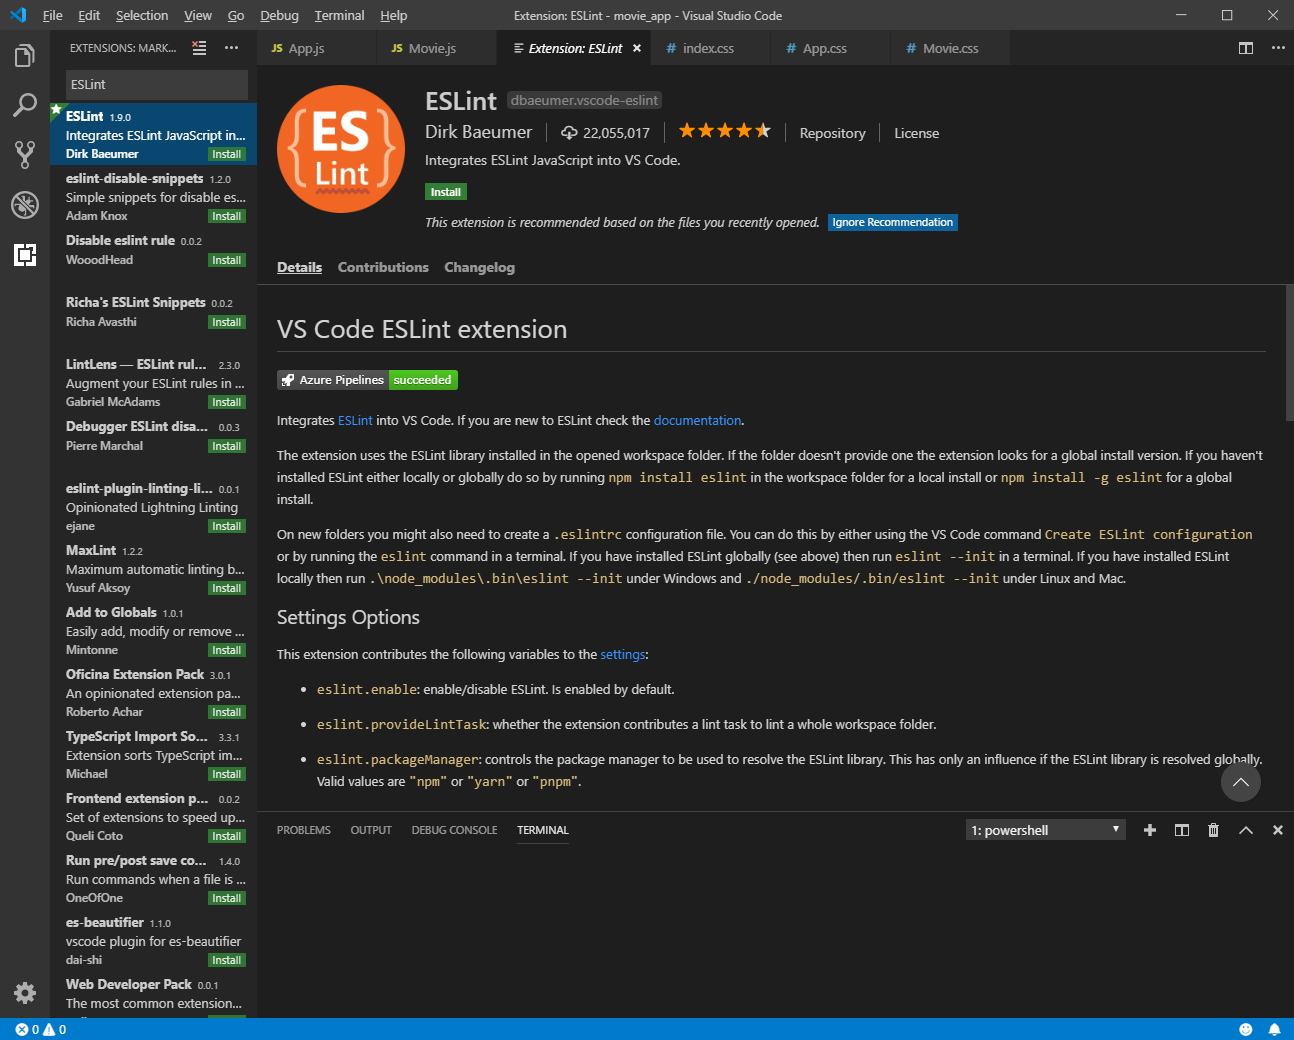
Task: Open the Selection menu
Action: (x=142, y=15)
